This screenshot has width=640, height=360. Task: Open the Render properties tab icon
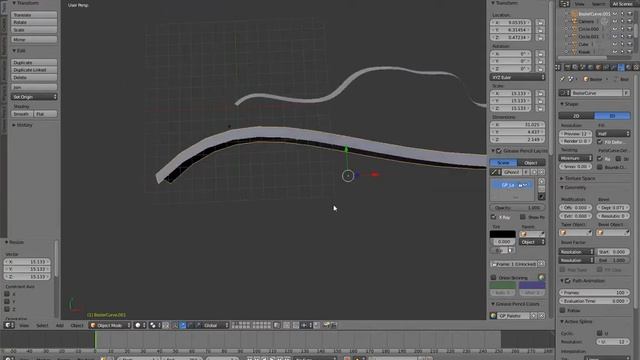point(567,67)
